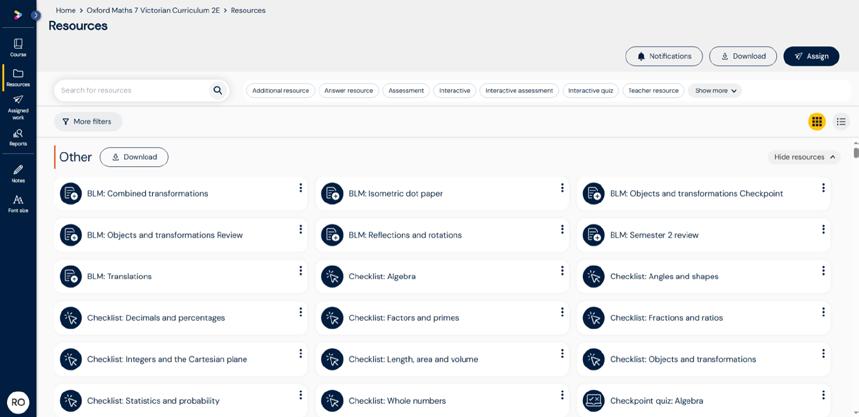Viewport: 859px width, 417px height.
Task: Open Checklist: Fractions and ratios
Action: (703, 318)
